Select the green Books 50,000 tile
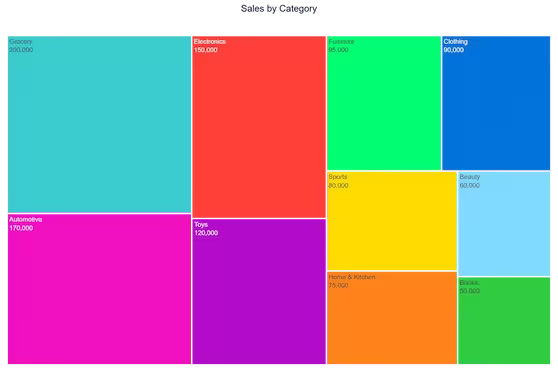Image resolution: width=558 pixels, height=372 pixels. click(x=504, y=321)
